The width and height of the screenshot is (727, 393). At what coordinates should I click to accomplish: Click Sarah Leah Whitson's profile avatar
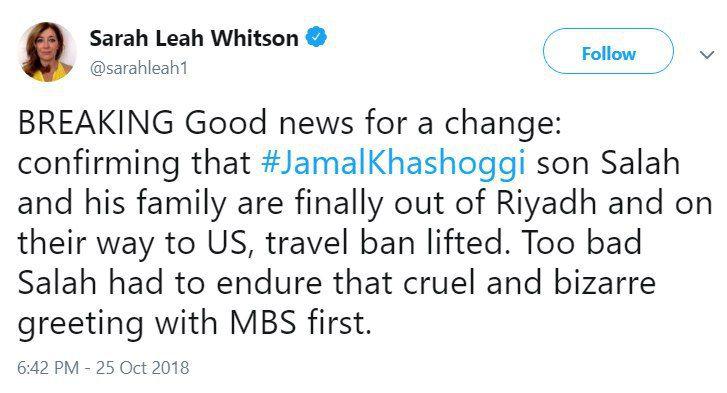(x=47, y=52)
